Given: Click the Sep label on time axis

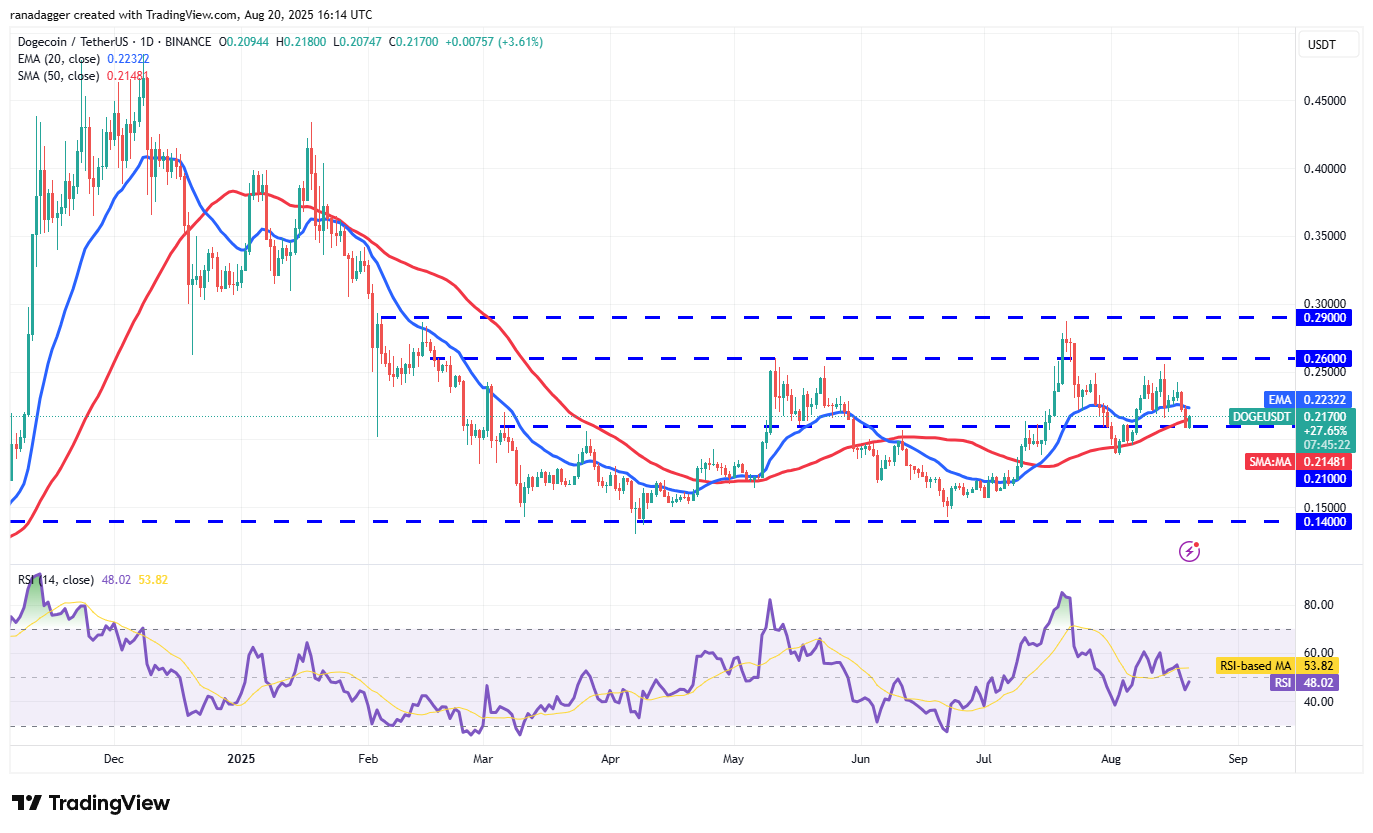Looking at the screenshot, I should click(1237, 759).
